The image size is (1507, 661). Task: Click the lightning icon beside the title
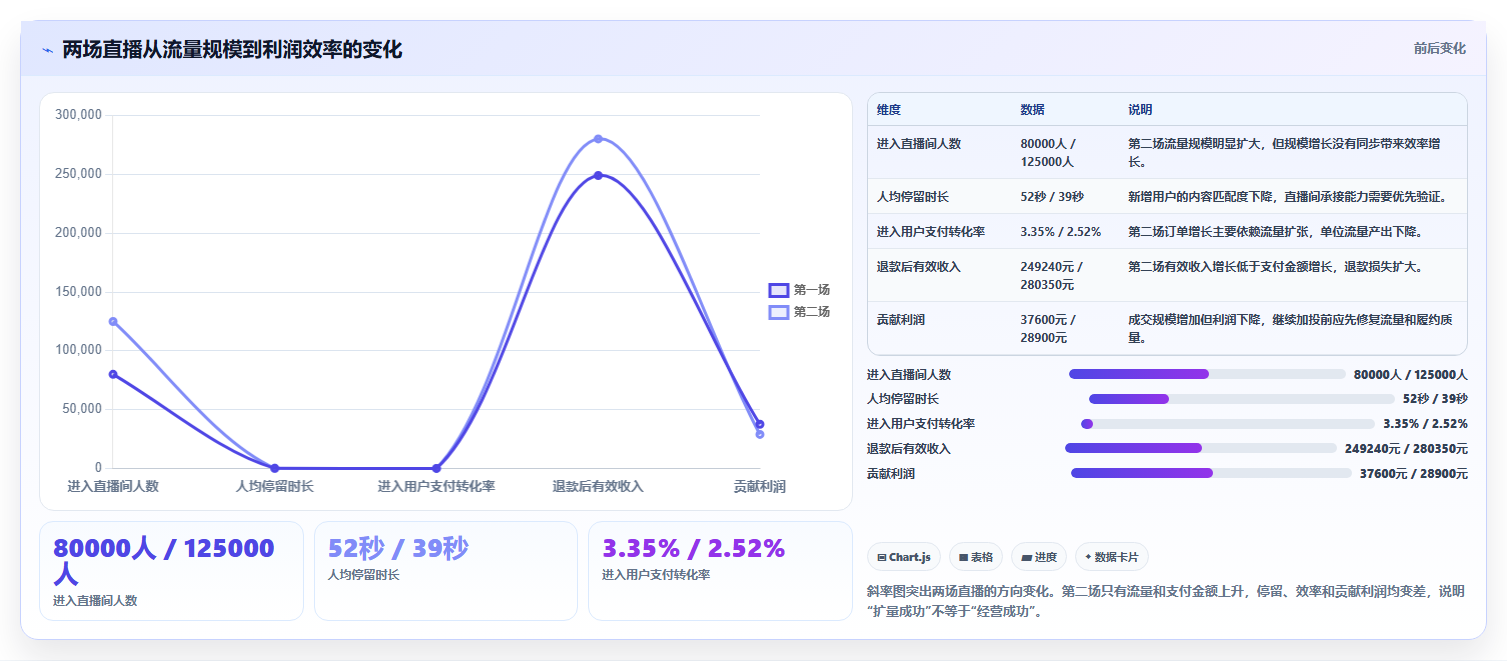(47, 50)
